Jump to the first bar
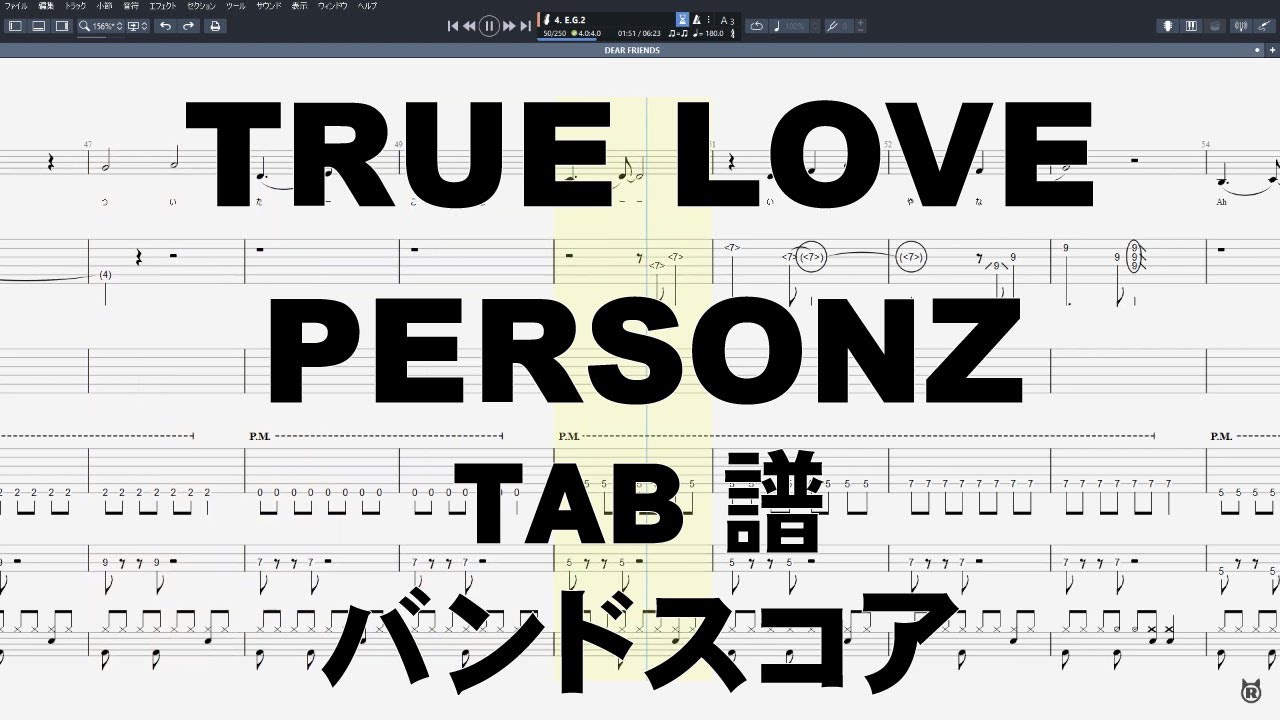 point(453,26)
